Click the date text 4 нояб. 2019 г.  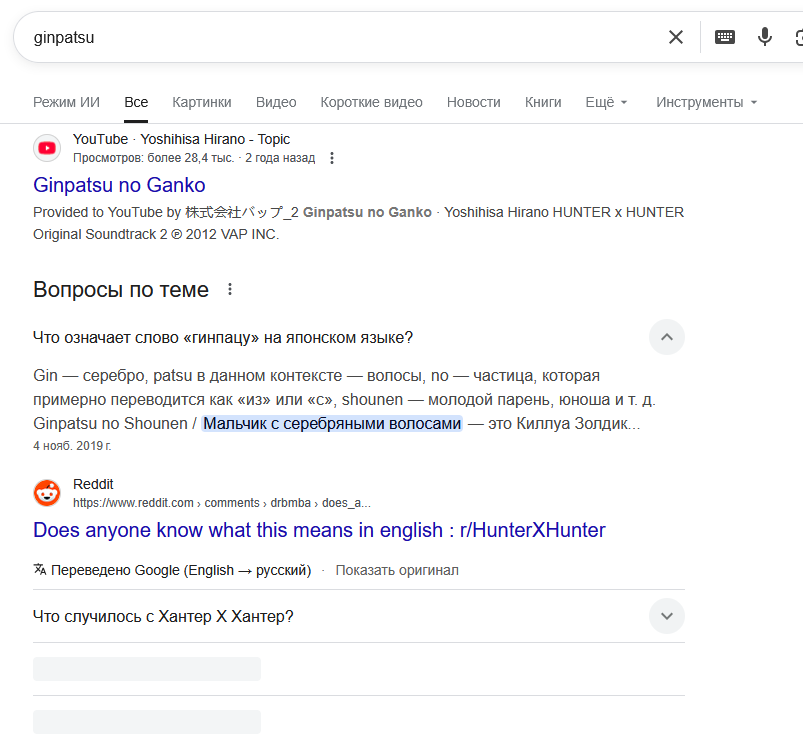[72, 446]
